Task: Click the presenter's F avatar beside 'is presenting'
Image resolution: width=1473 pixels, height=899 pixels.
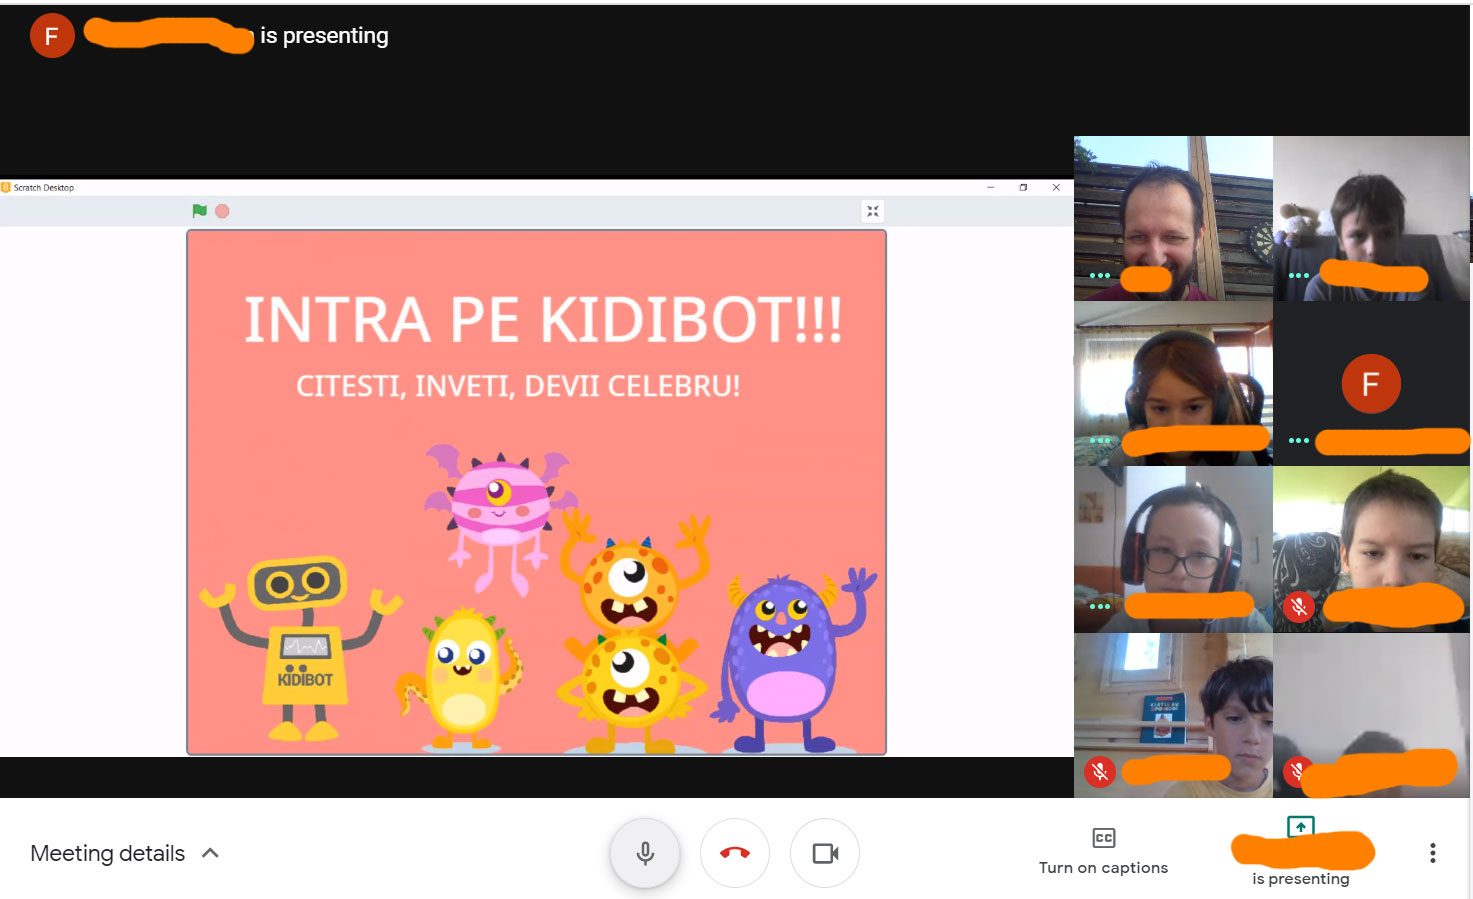Action: [52, 37]
